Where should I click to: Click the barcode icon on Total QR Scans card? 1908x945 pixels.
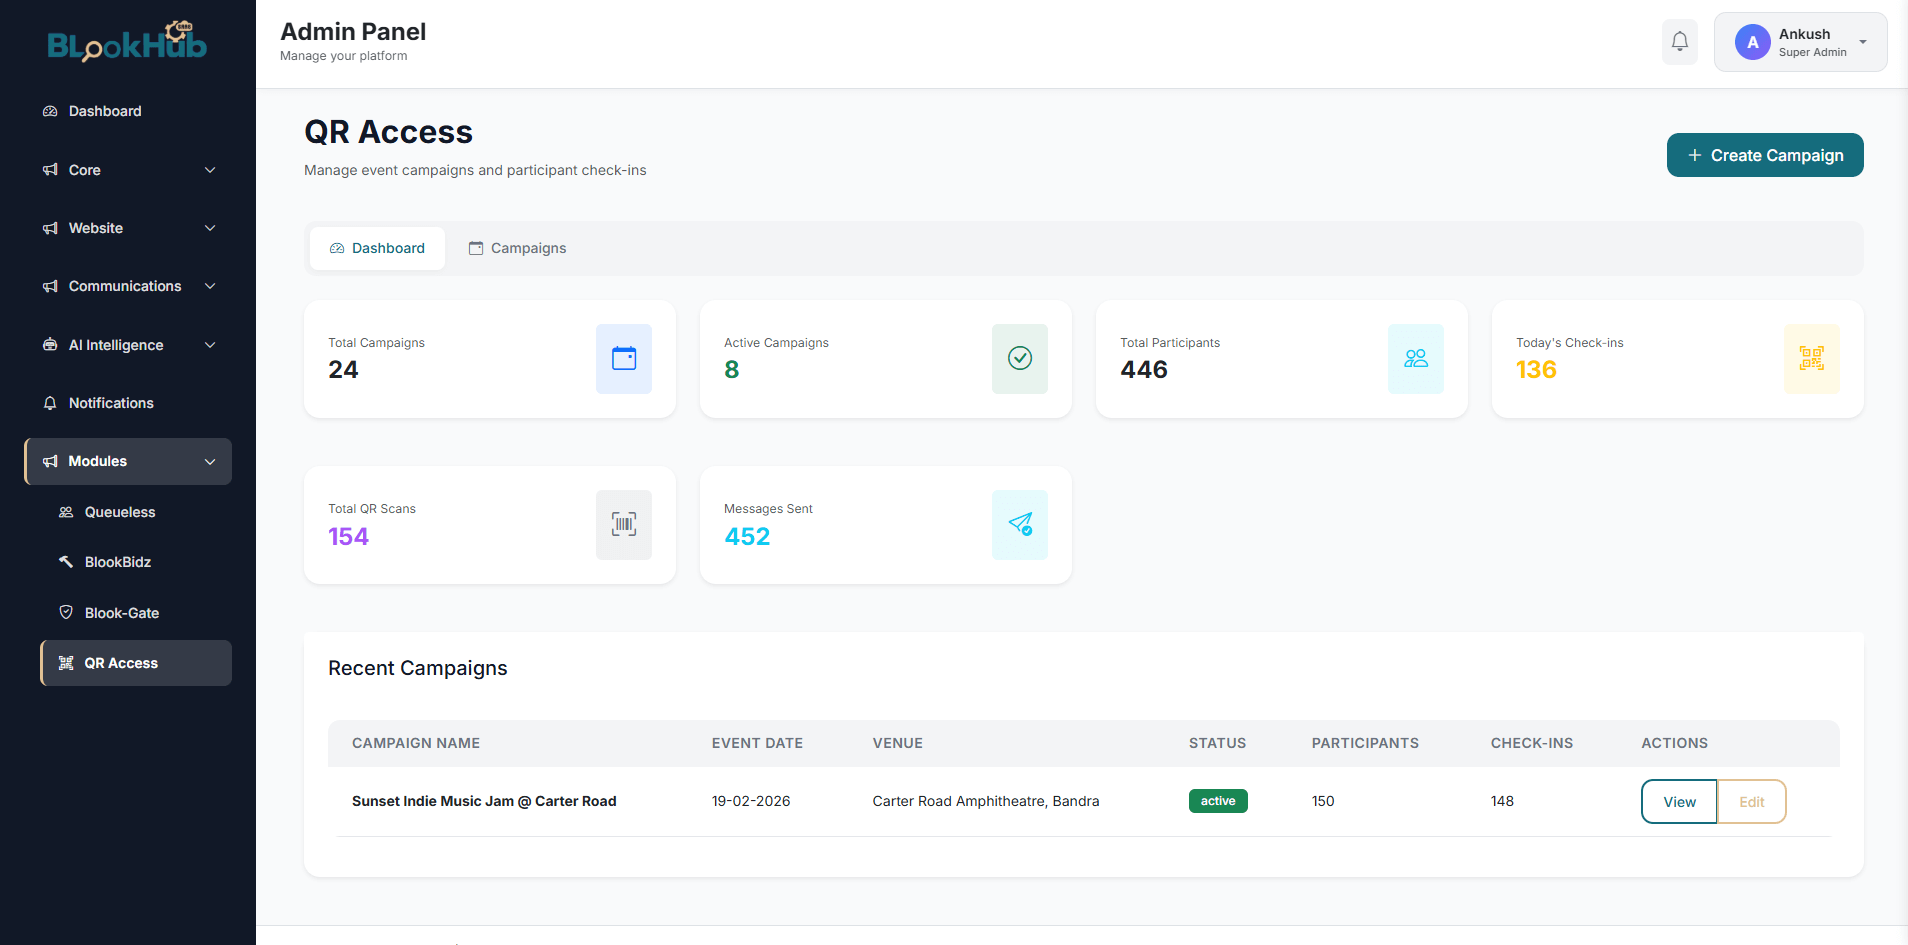[x=623, y=525]
